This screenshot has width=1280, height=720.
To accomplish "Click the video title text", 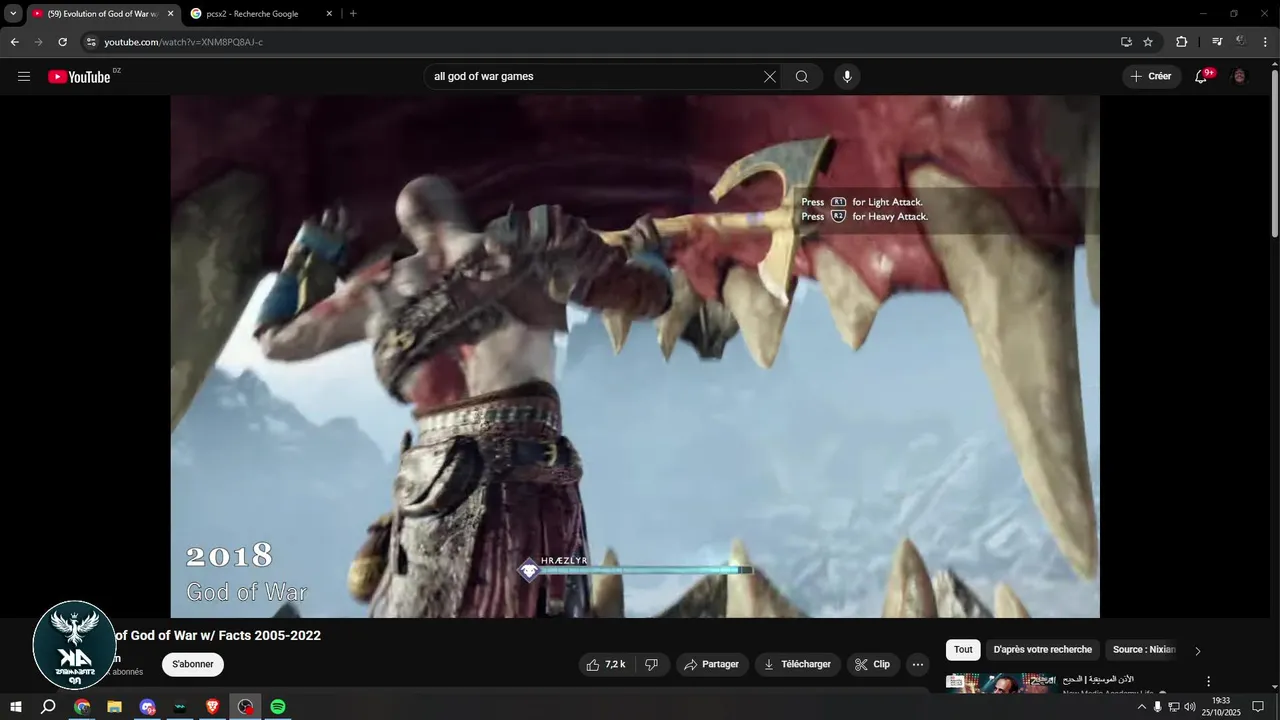I will coord(216,636).
